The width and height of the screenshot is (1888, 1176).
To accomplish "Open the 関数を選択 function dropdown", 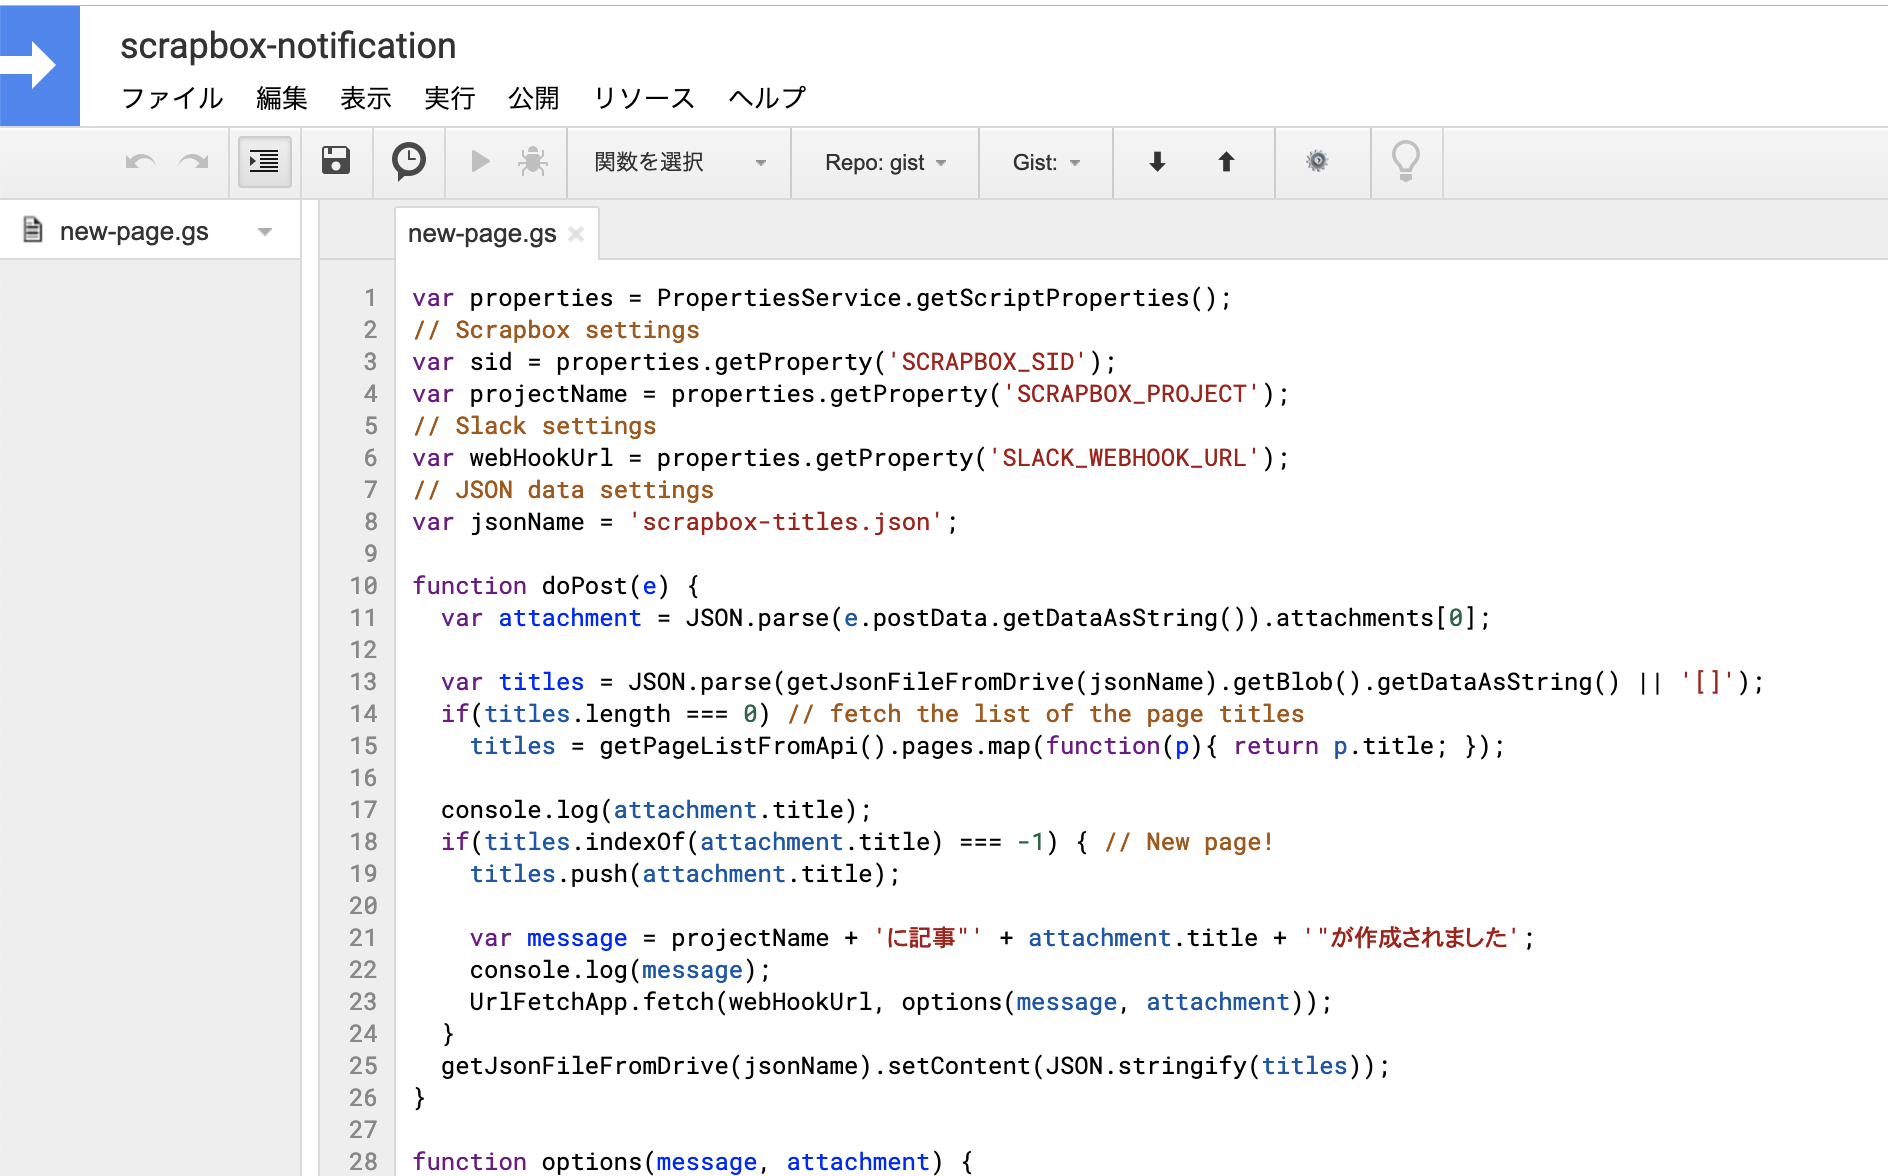I will pos(678,162).
